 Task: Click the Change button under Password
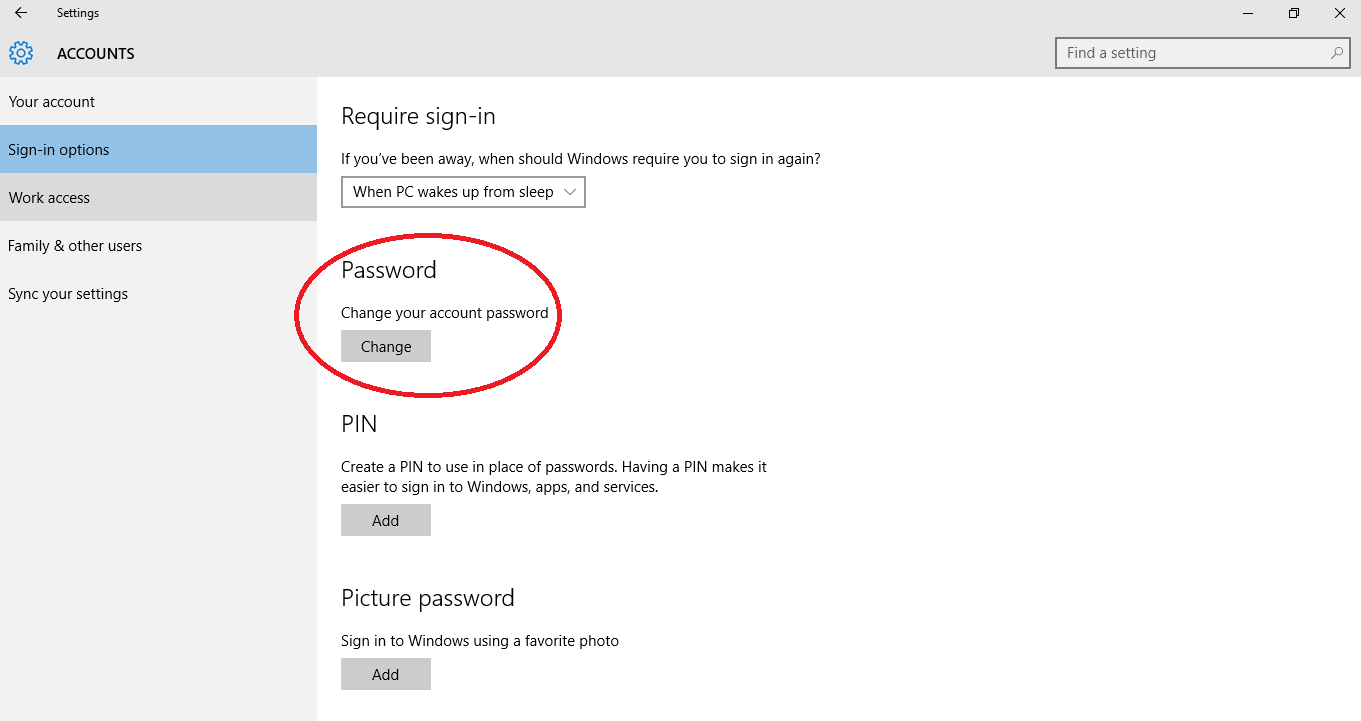coord(385,346)
